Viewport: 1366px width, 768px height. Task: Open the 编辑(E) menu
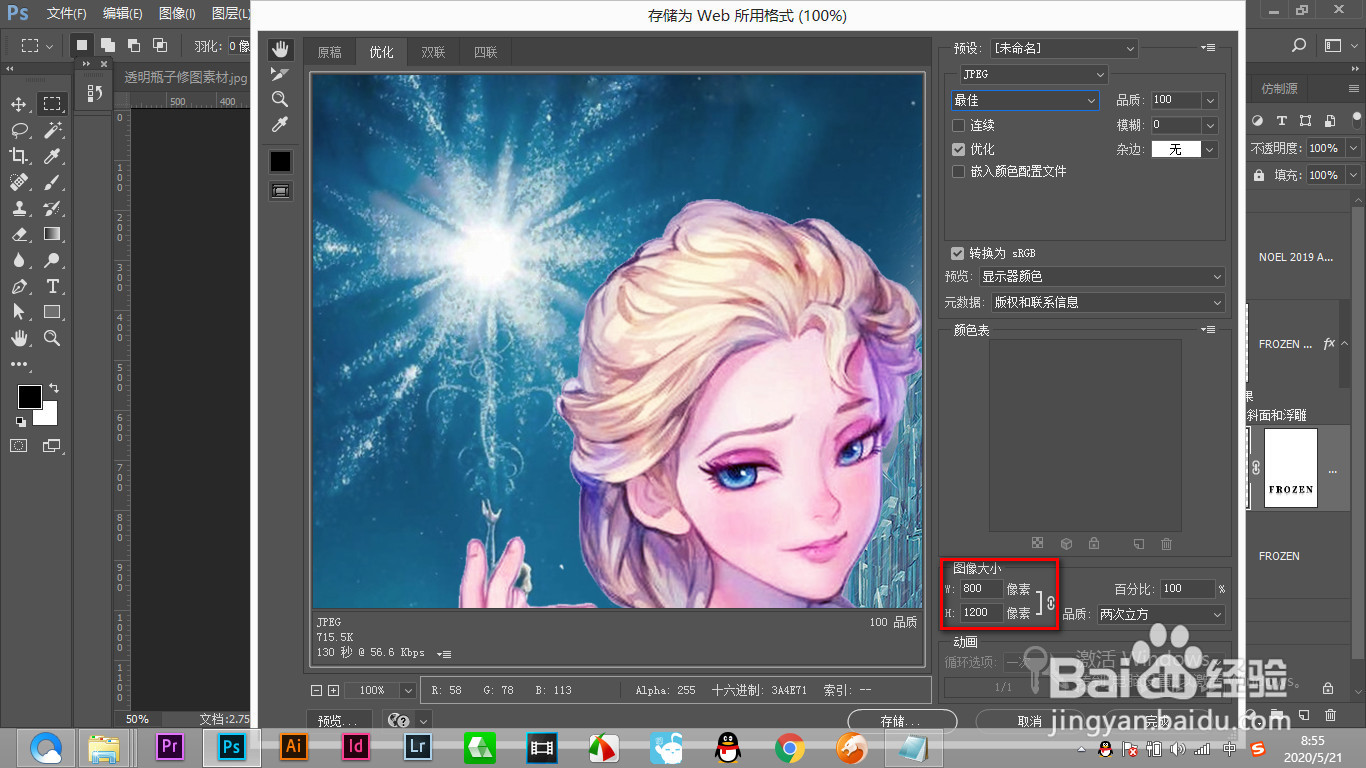point(123,14)
